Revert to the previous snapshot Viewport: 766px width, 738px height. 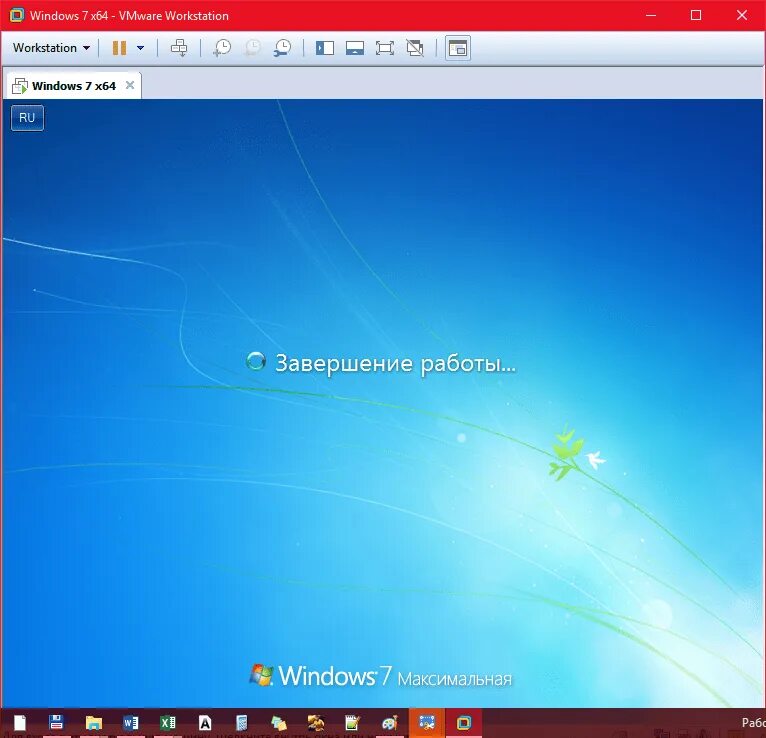click(253, 48)
